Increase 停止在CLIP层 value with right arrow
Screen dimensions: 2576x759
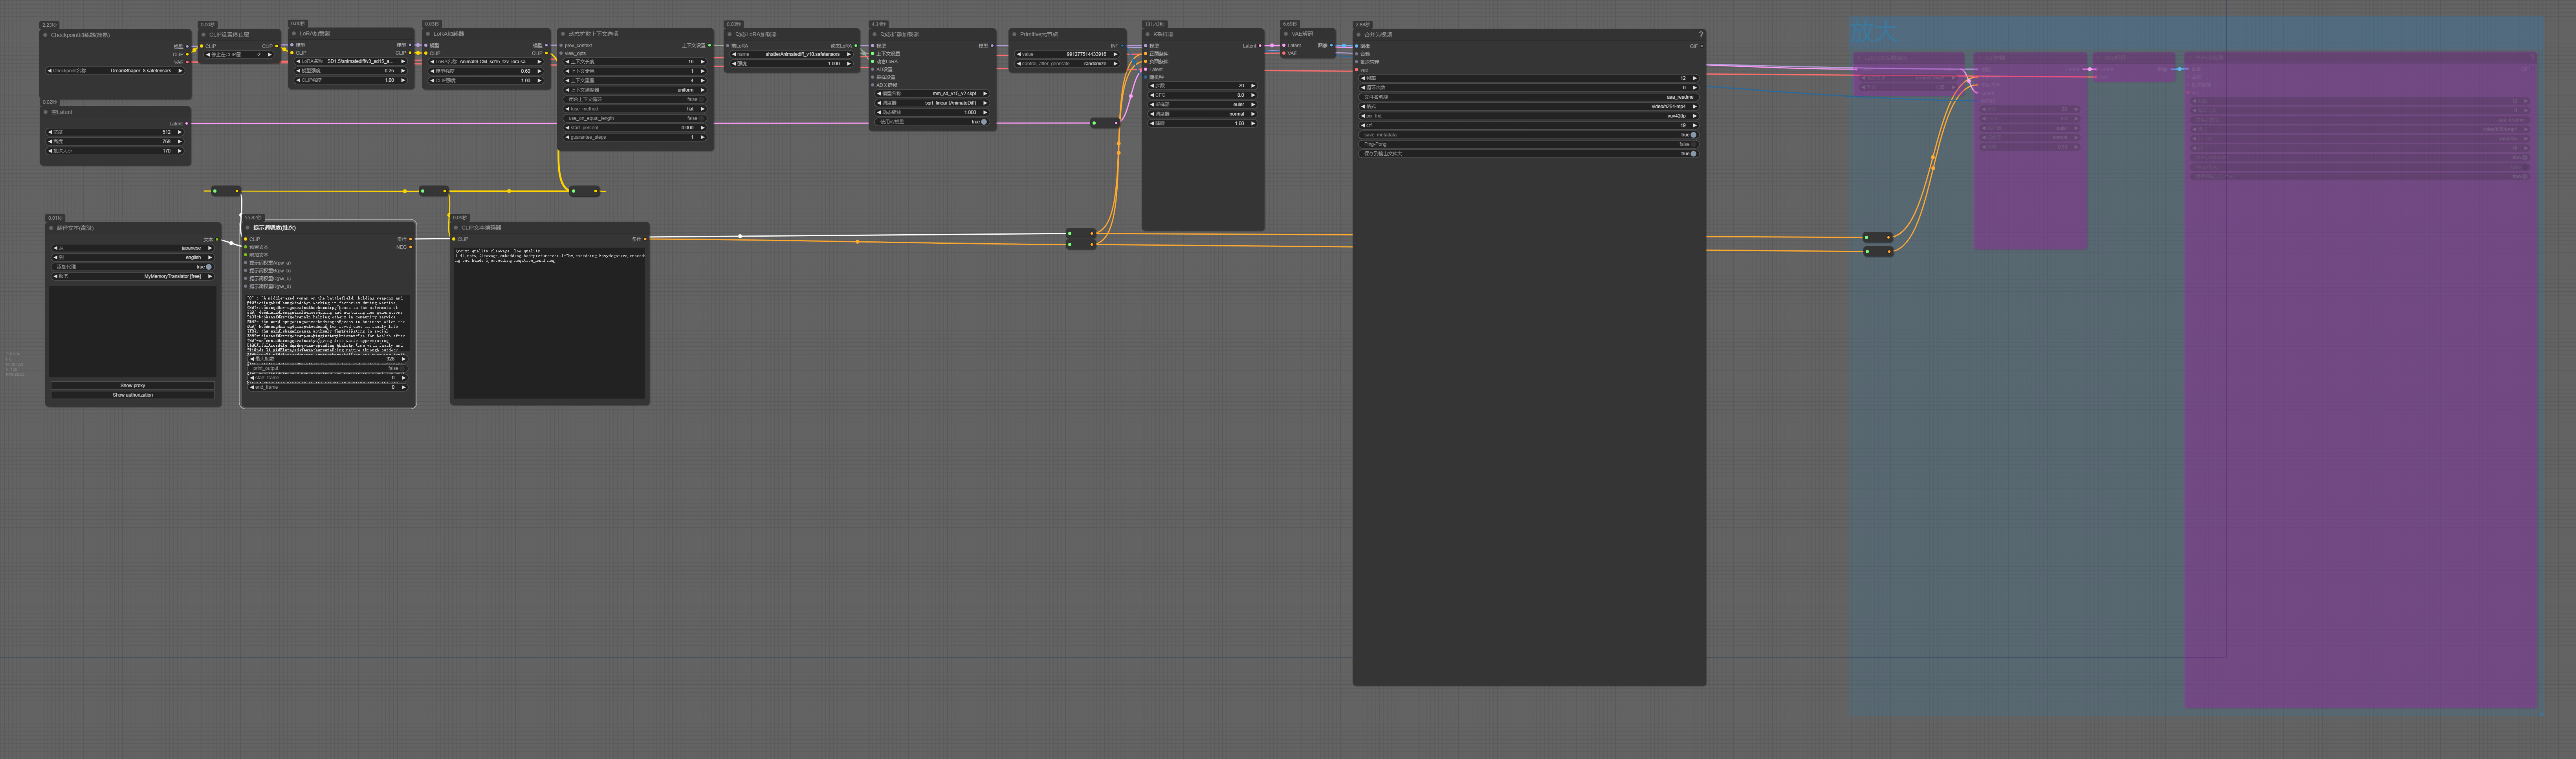click(x=269, y=55)
